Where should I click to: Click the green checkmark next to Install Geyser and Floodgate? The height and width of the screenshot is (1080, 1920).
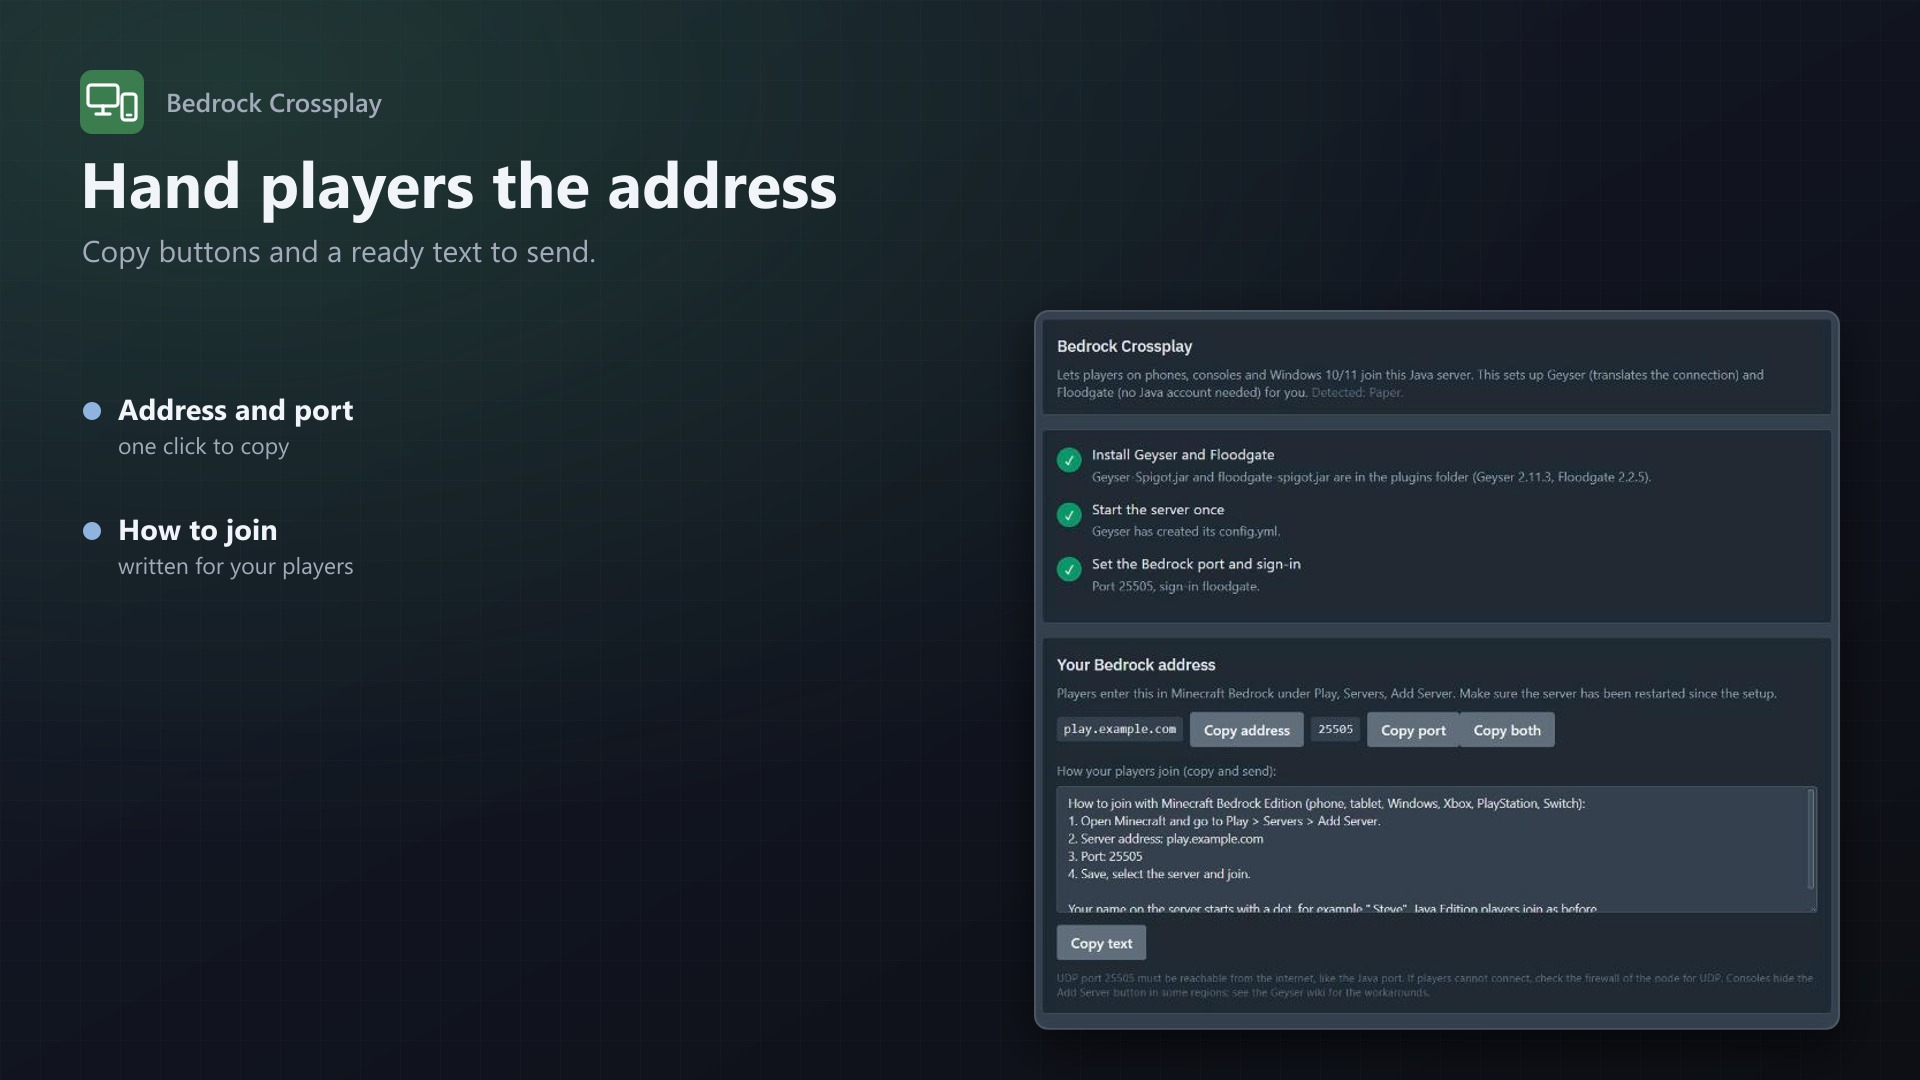pyautogui.click(x=1069, y=460)
